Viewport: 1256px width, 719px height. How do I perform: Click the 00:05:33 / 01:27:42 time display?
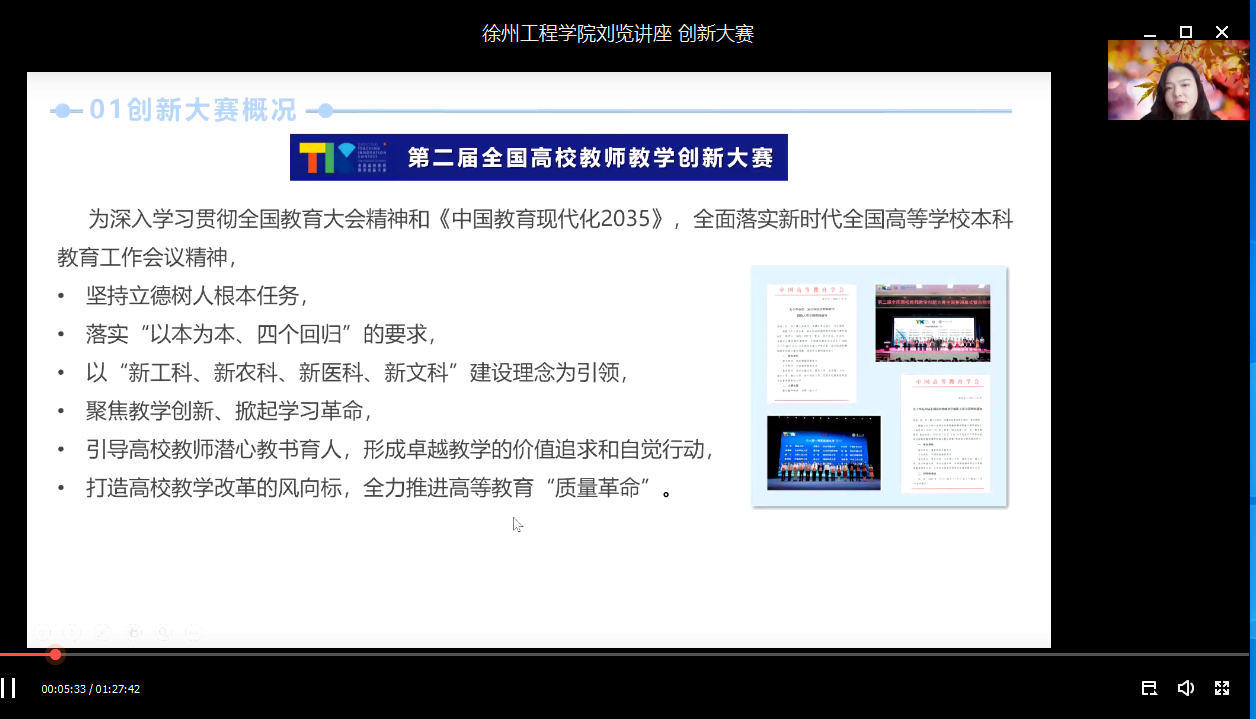pos(90,689)
